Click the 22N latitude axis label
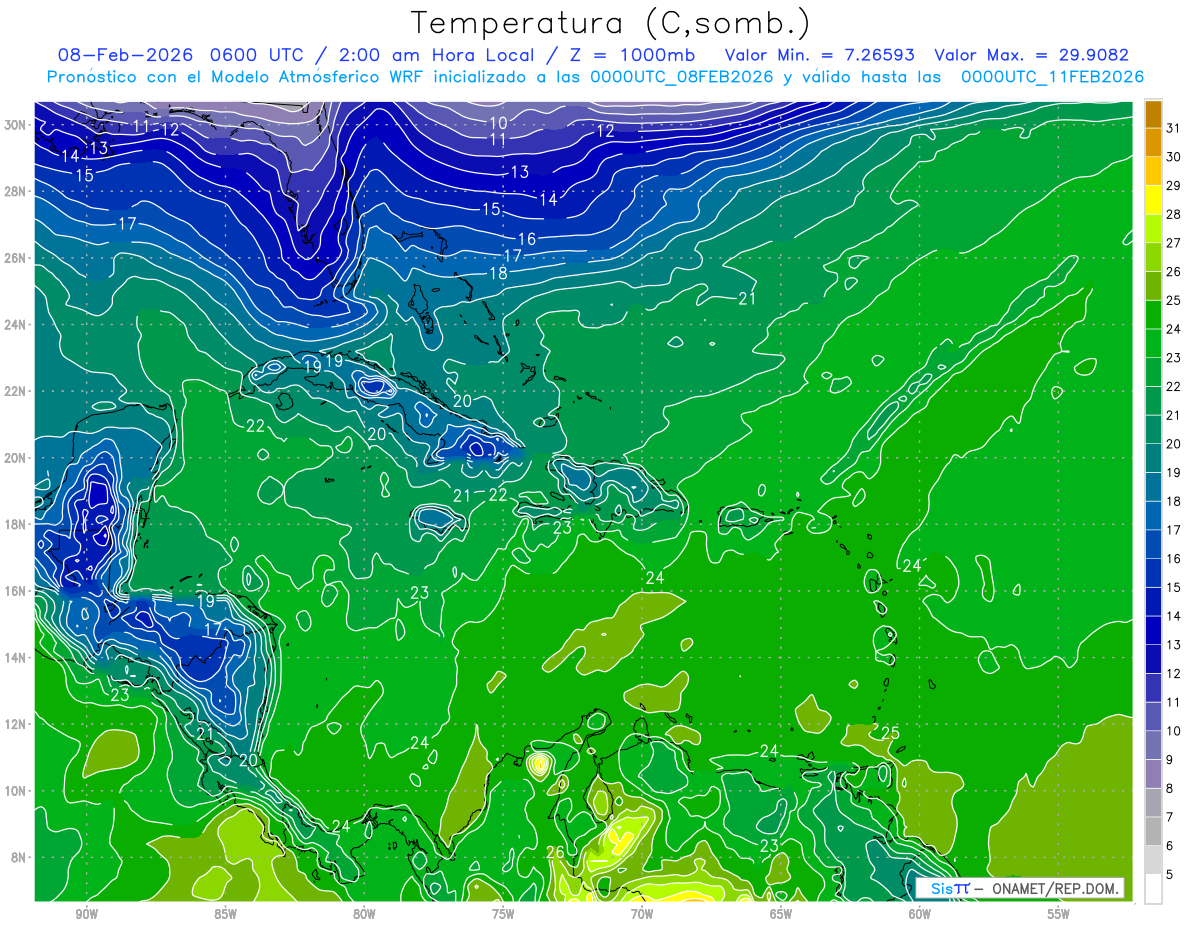This screenshot has width=1200, height=927. point(15,391)
